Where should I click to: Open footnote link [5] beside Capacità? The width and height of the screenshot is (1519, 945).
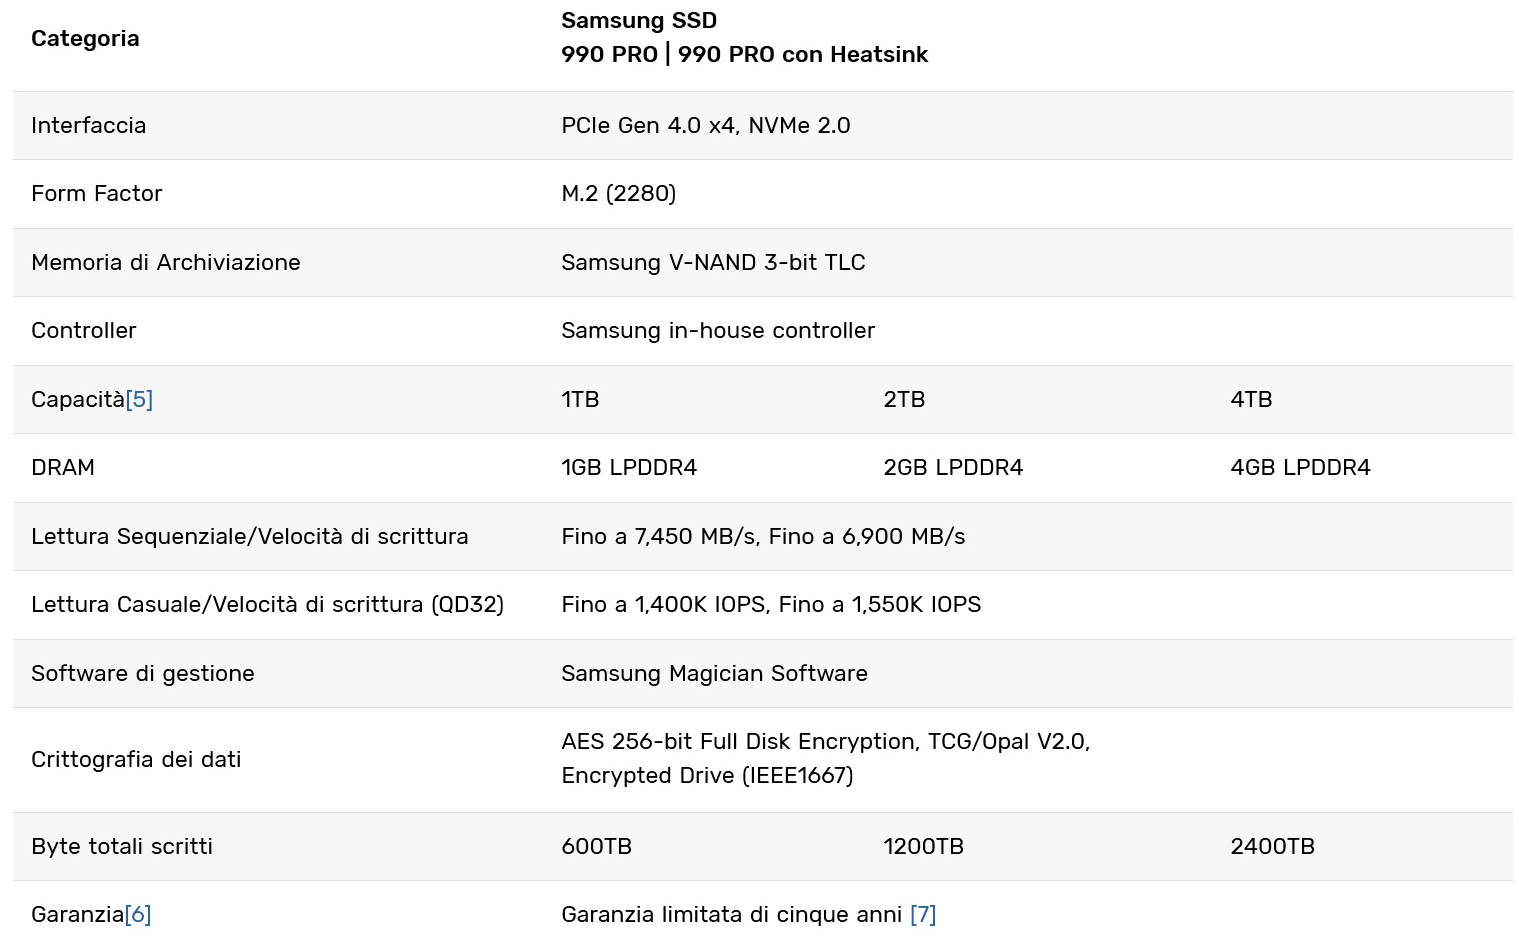139,399
